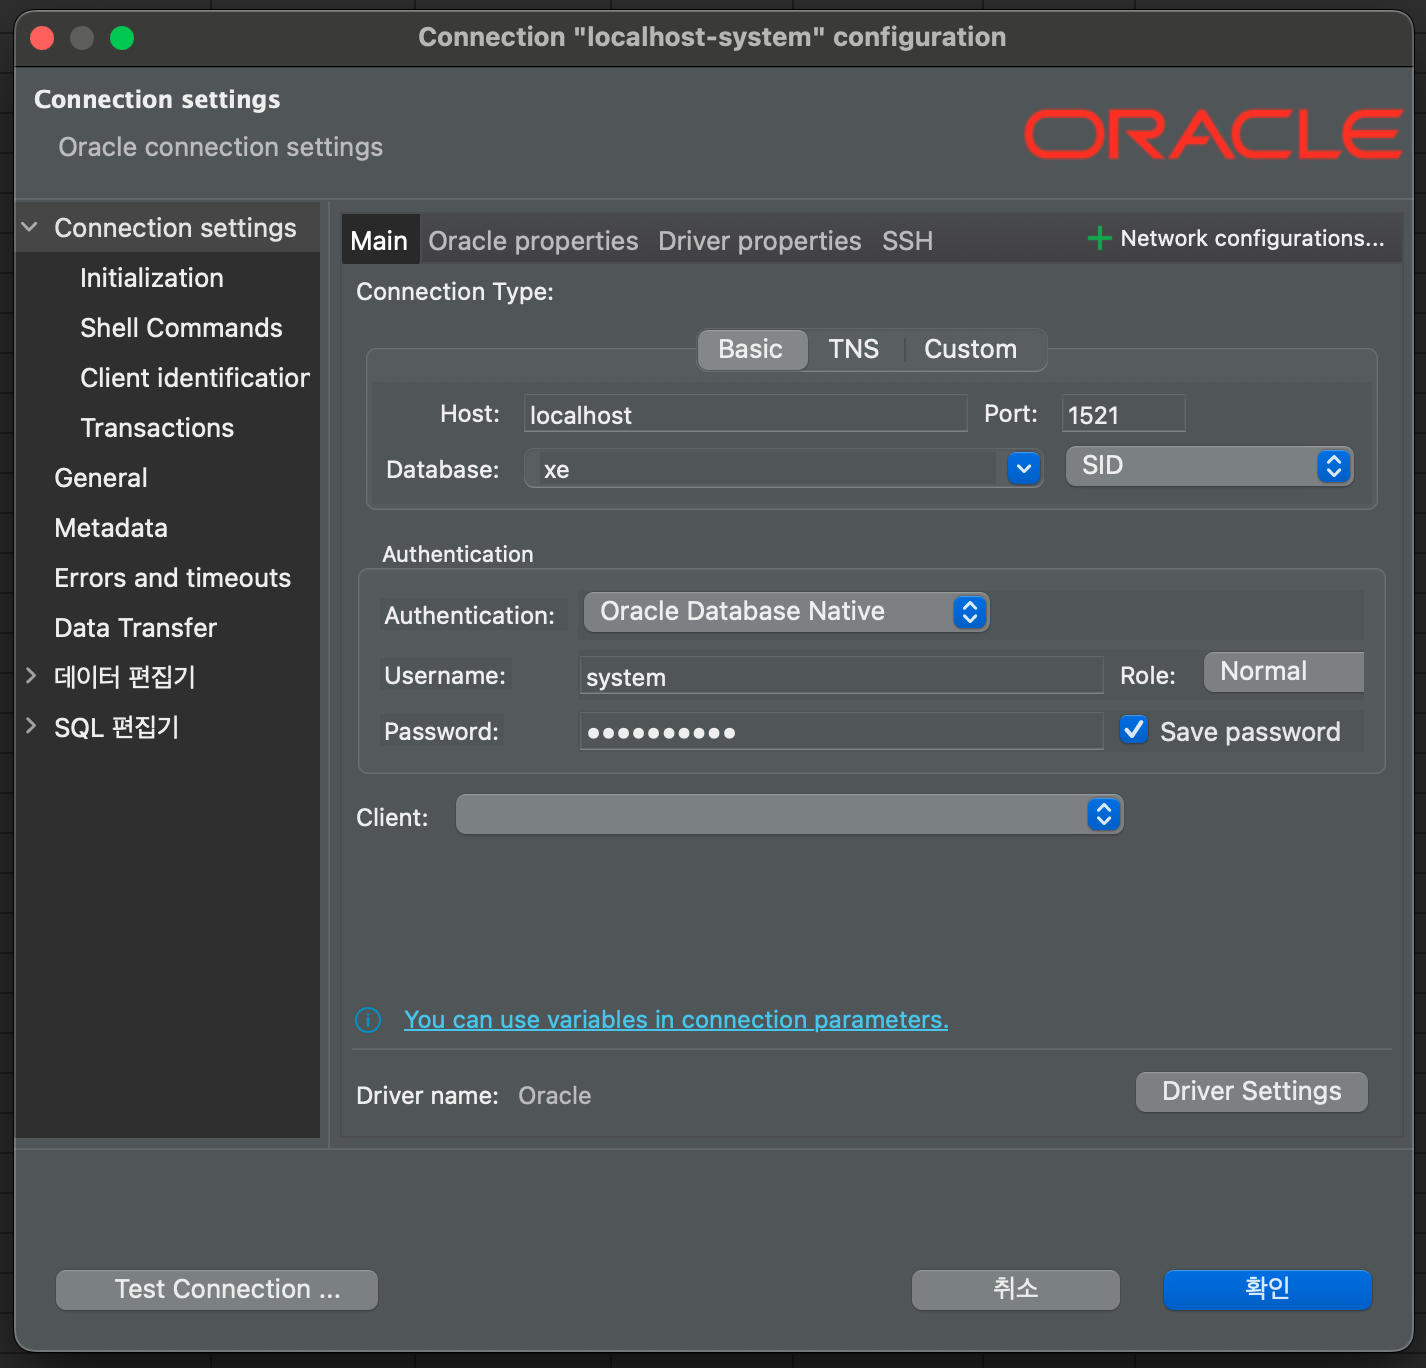Select Connection settings in the sidebar tree

click(x=175, y=228)
